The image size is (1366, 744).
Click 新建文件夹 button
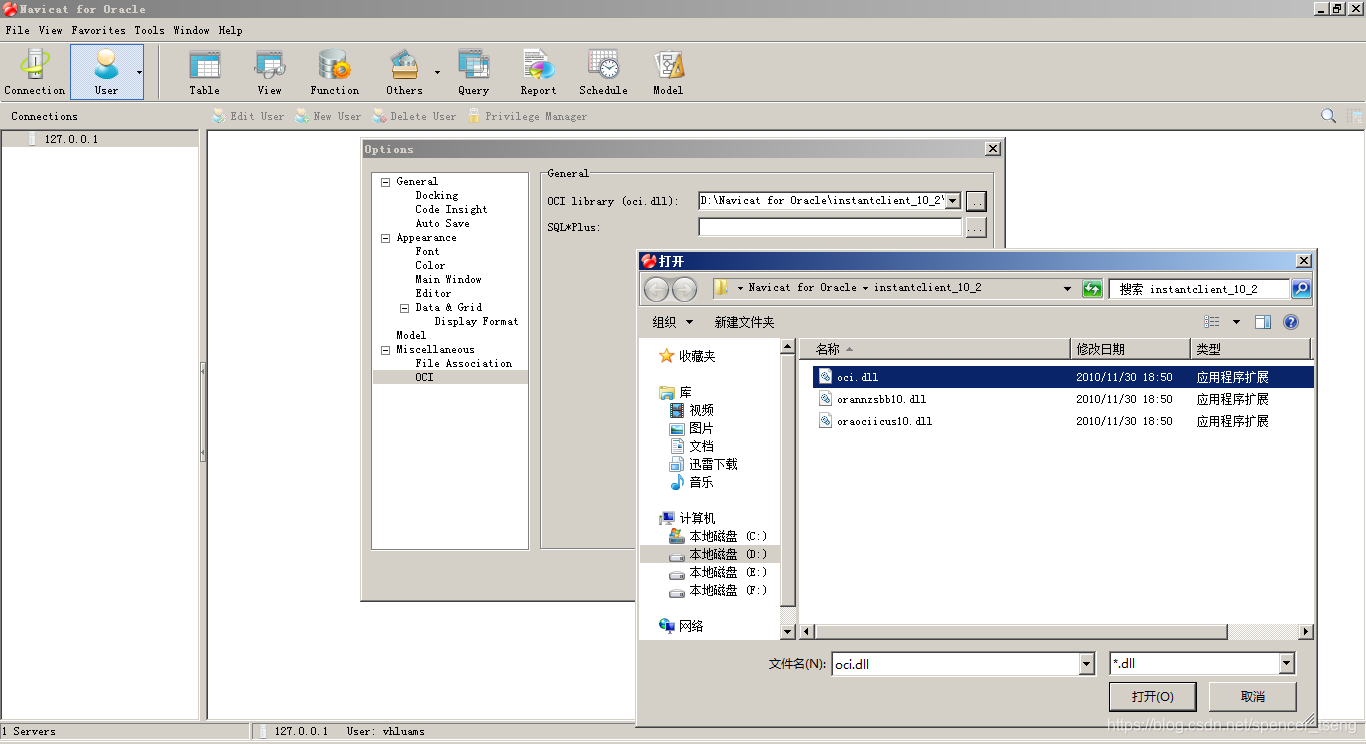click(x=744, y=322)
